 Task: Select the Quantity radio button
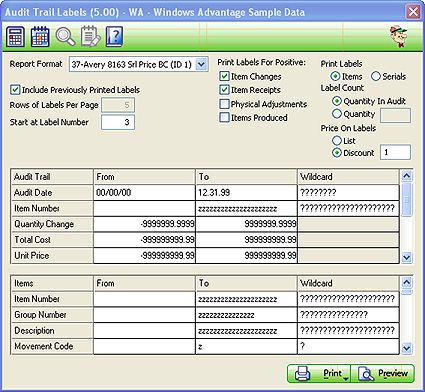click(337, 114)
